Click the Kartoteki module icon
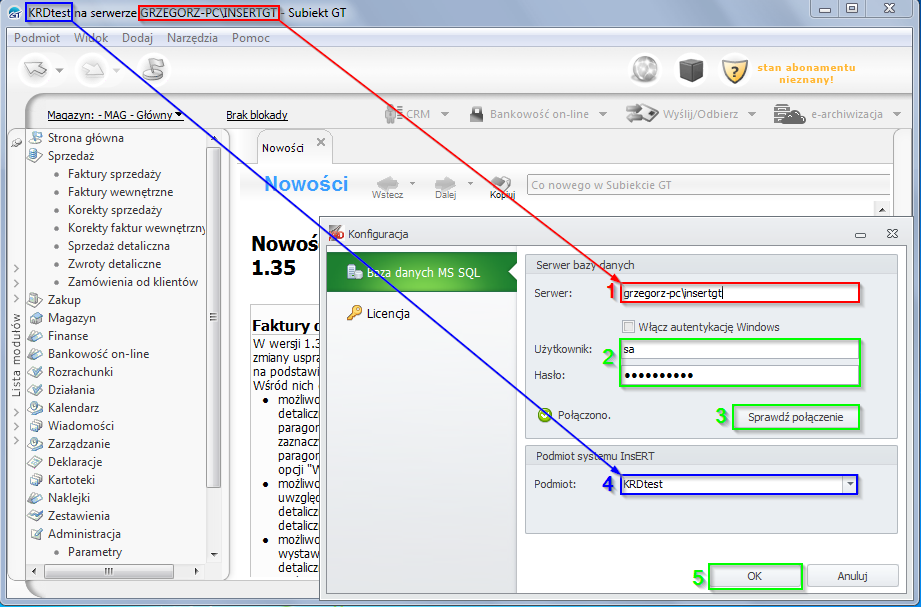The width and height of the screenshot is (921, 607). (x=35, y=479)
